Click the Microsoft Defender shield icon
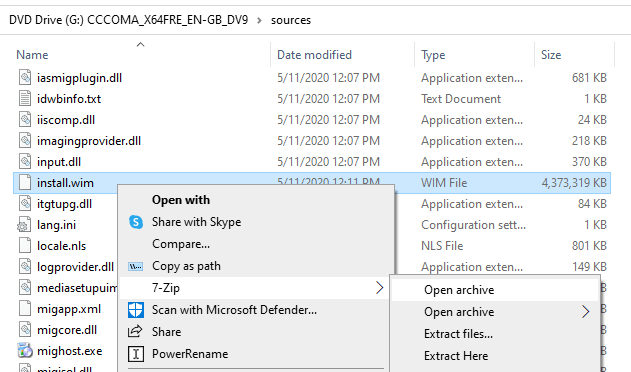The image size is (631, 372). (136, 310)
